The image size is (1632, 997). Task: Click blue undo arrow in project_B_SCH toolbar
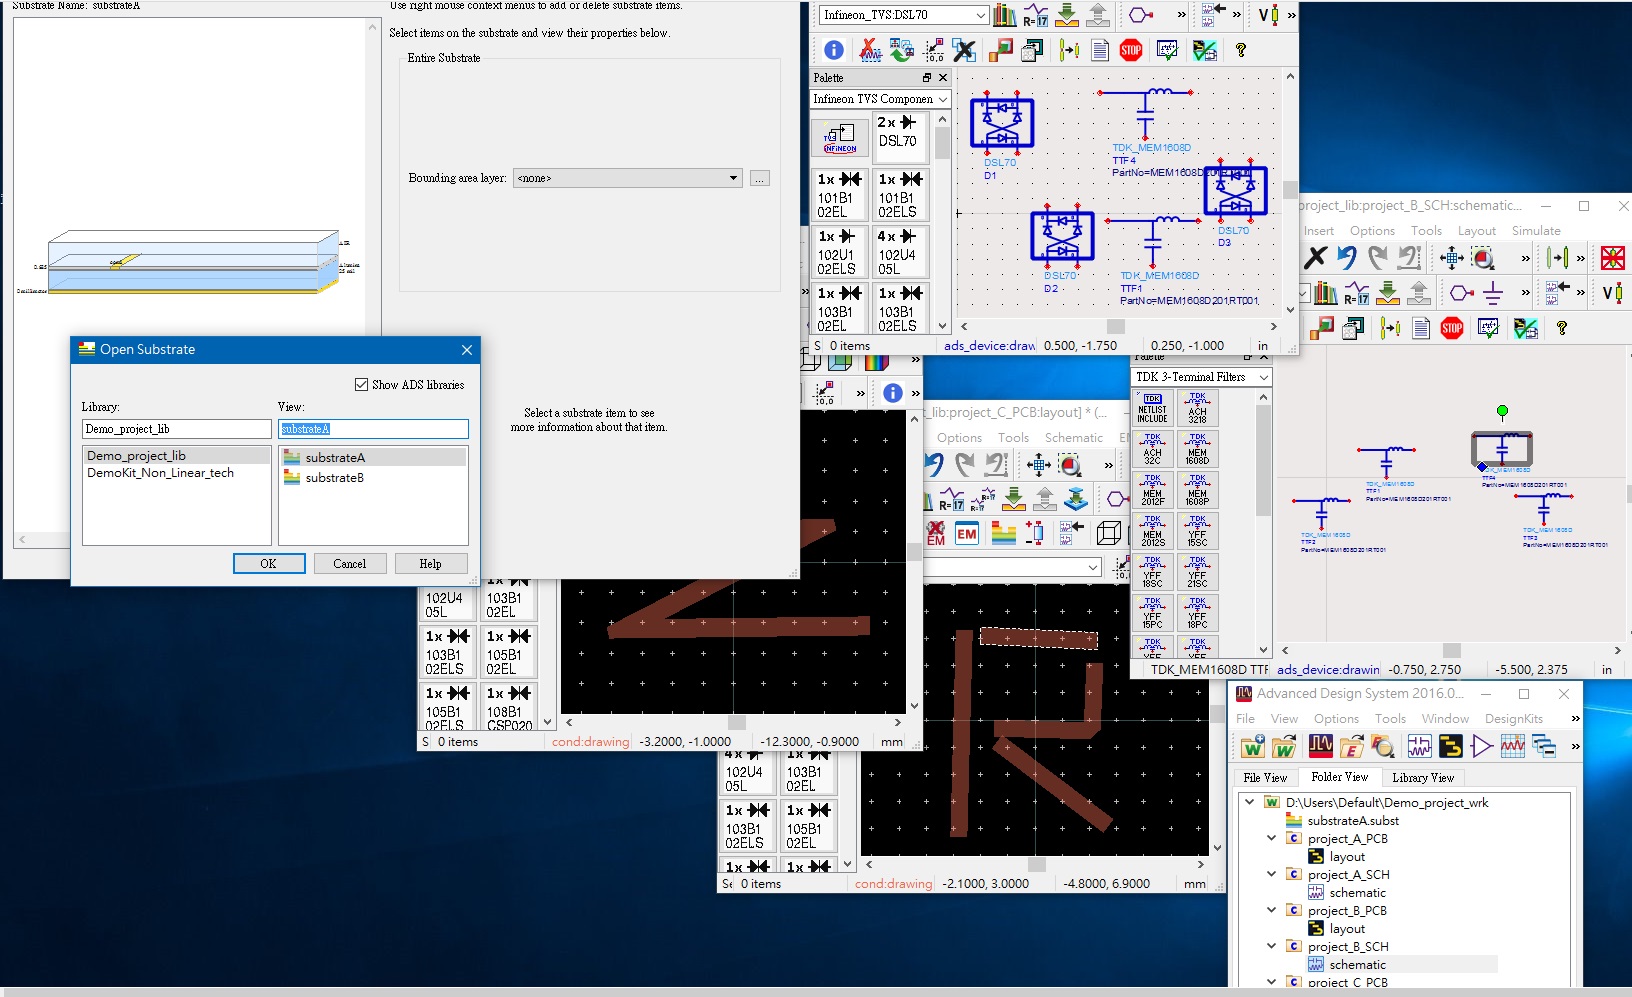pyautogui.click(x=1347, y=258)
